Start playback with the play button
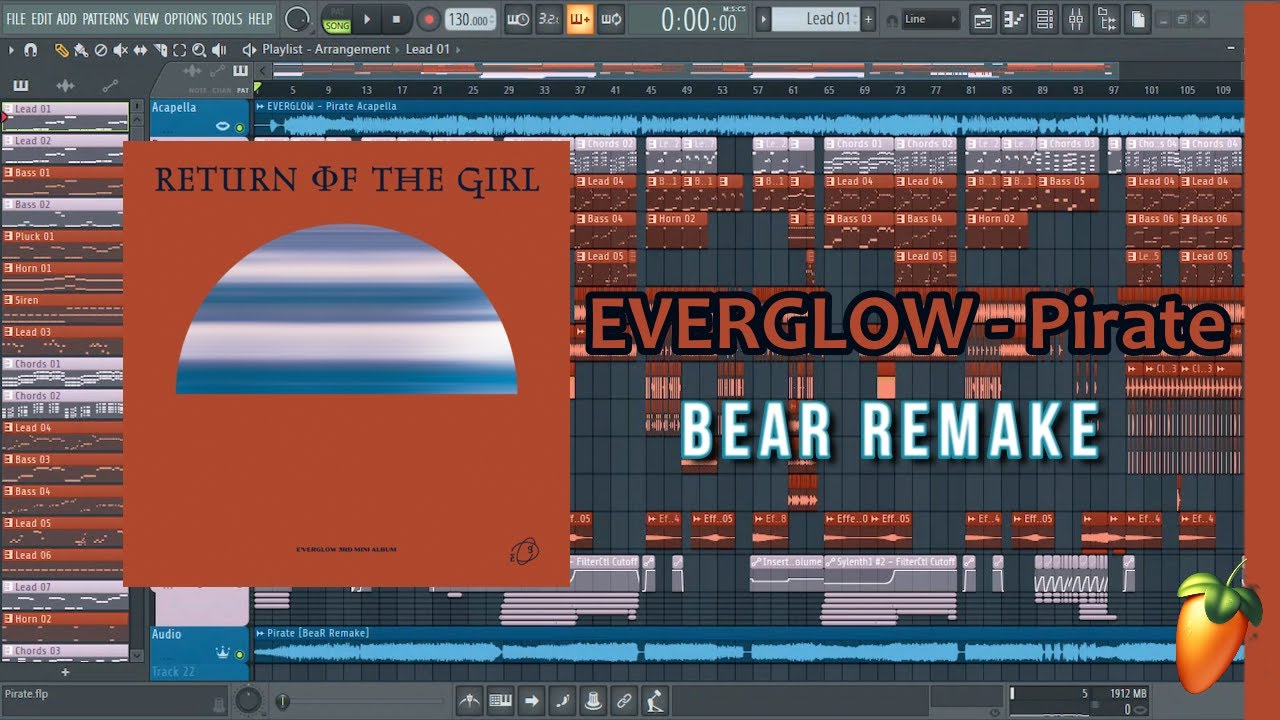The height and width of the screenshot is (720, 1280). pos(367,19)
